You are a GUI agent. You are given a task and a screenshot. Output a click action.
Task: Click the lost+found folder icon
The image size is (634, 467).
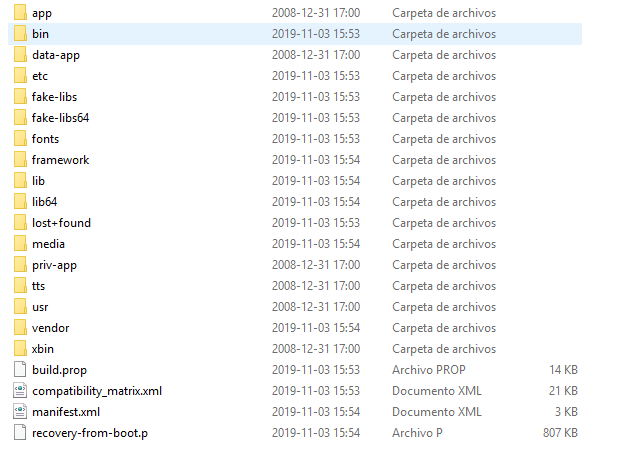(x=20, y=223)
